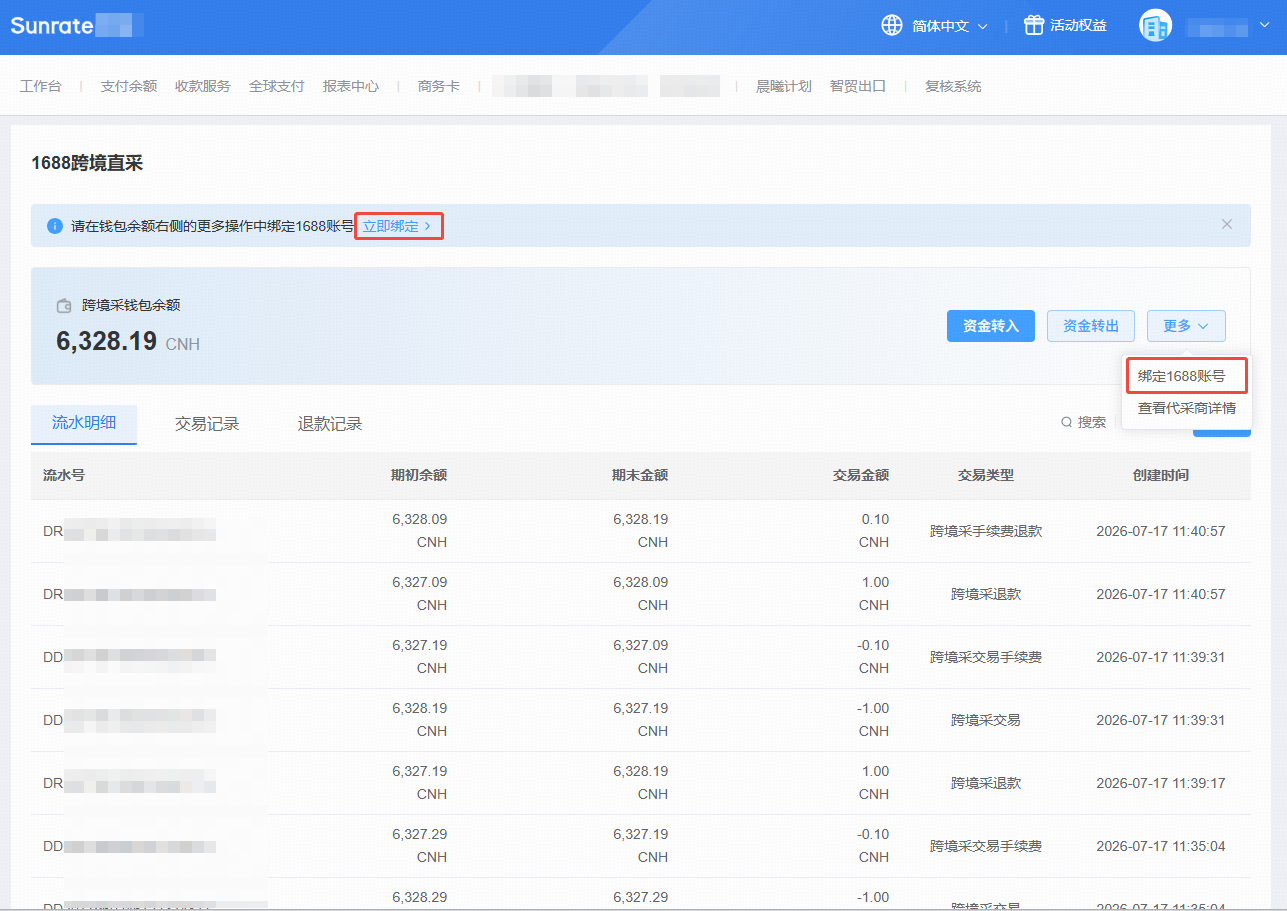Click the wallet icon next to 跨境采钱包余额
This screenshot has height=911, width=1287.
[x=64, y=306]
